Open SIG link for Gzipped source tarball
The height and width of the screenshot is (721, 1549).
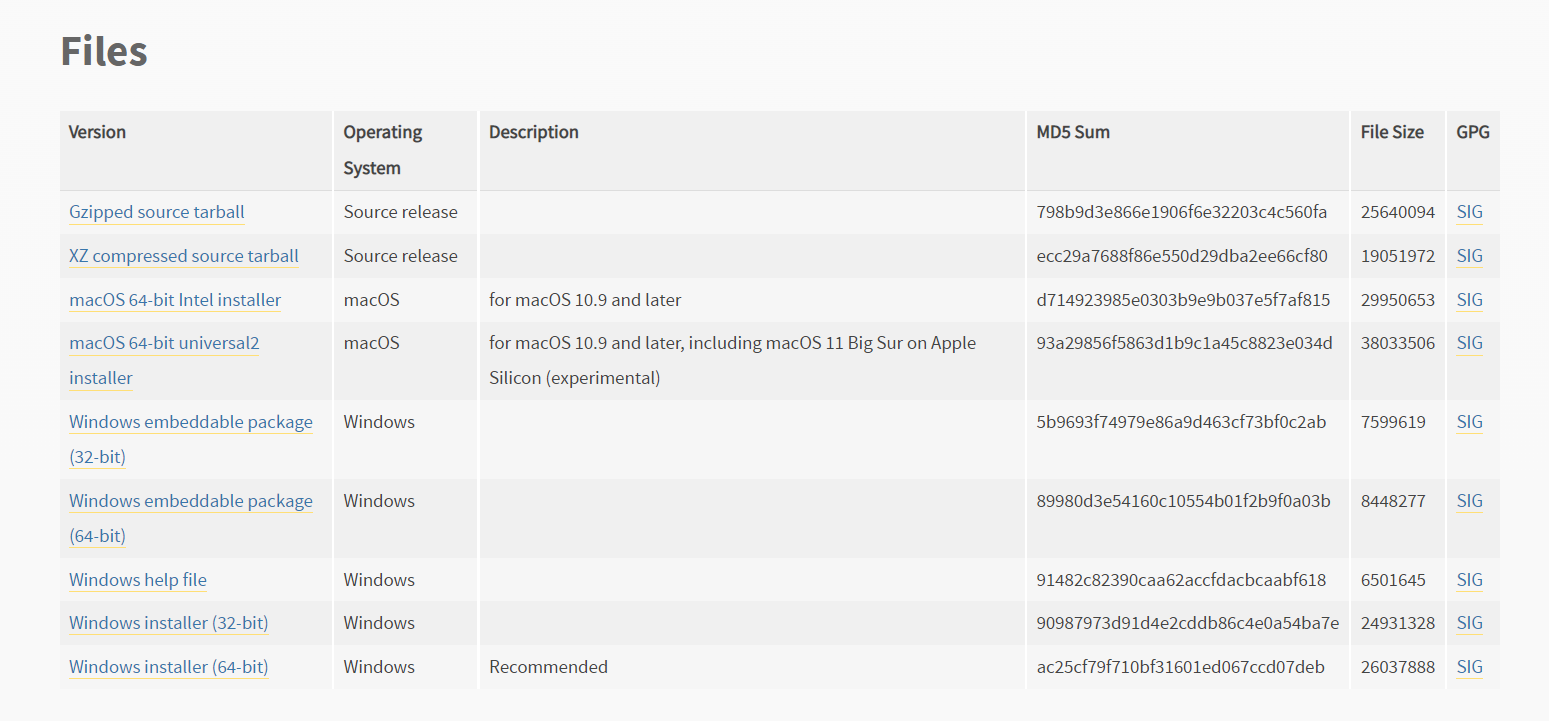1470,212
